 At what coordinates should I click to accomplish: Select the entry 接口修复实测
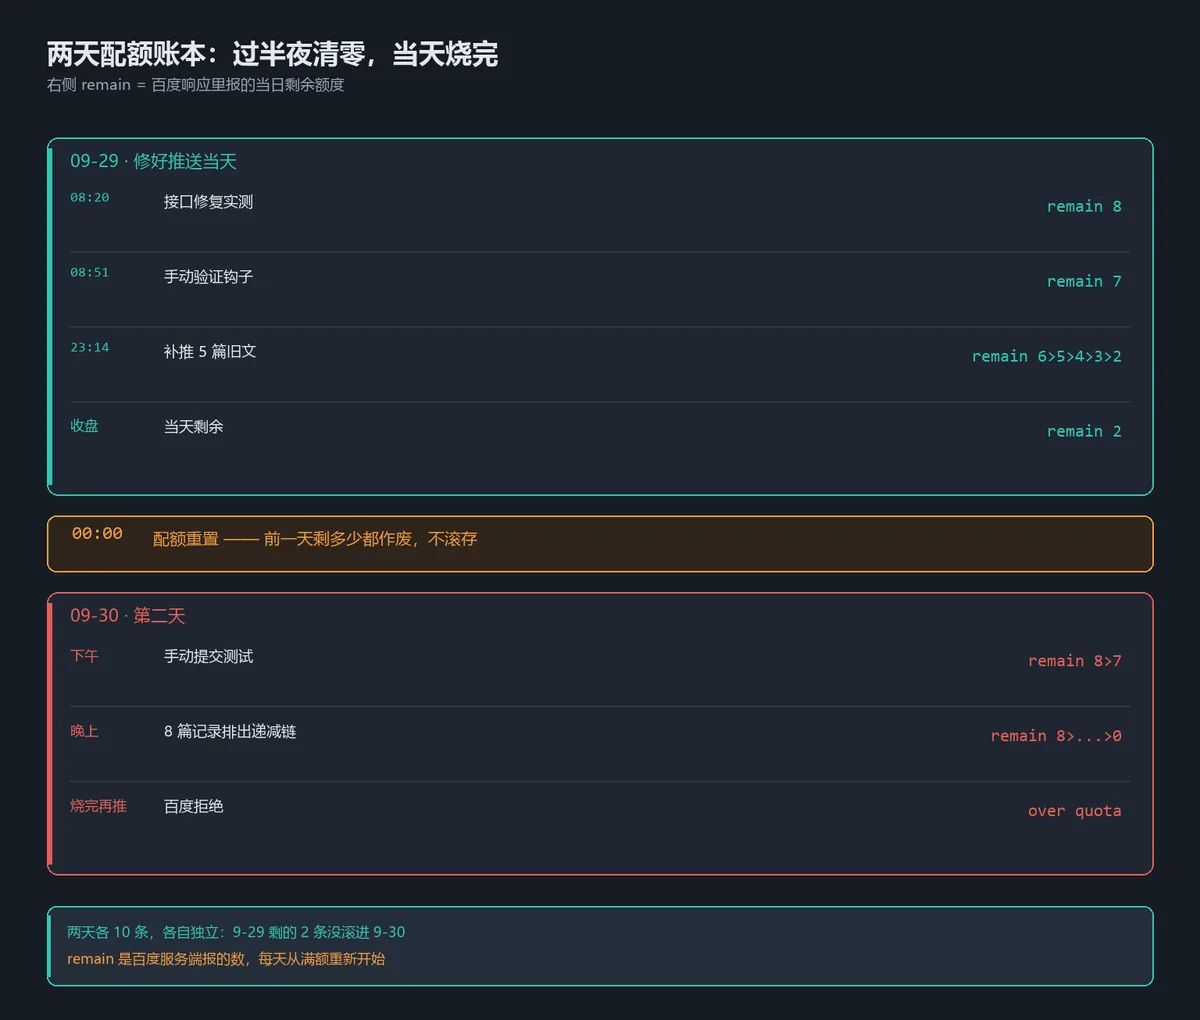point(208,202)
